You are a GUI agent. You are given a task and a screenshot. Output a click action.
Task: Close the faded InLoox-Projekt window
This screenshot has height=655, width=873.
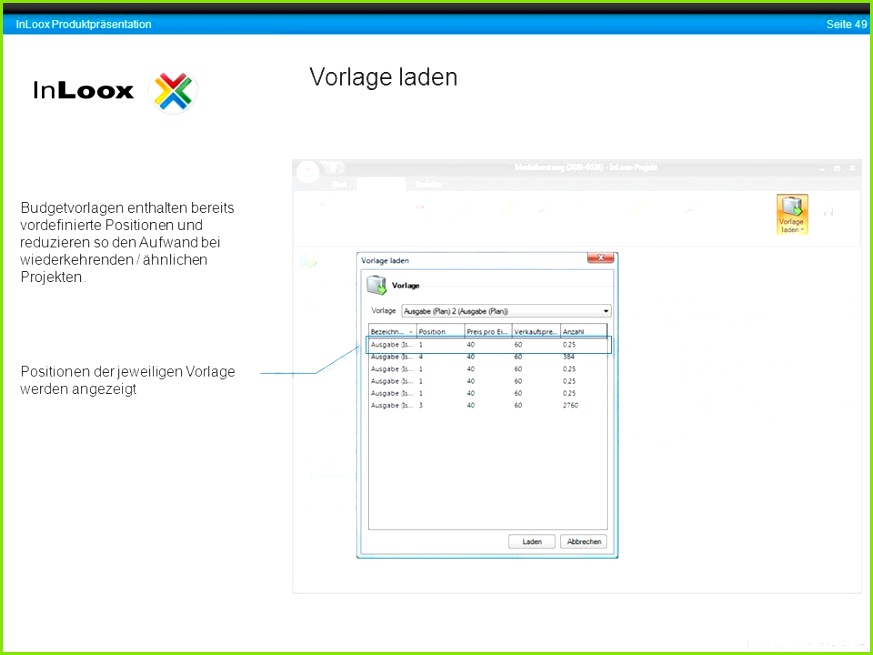pyautogui.click(x=852, y=168)
